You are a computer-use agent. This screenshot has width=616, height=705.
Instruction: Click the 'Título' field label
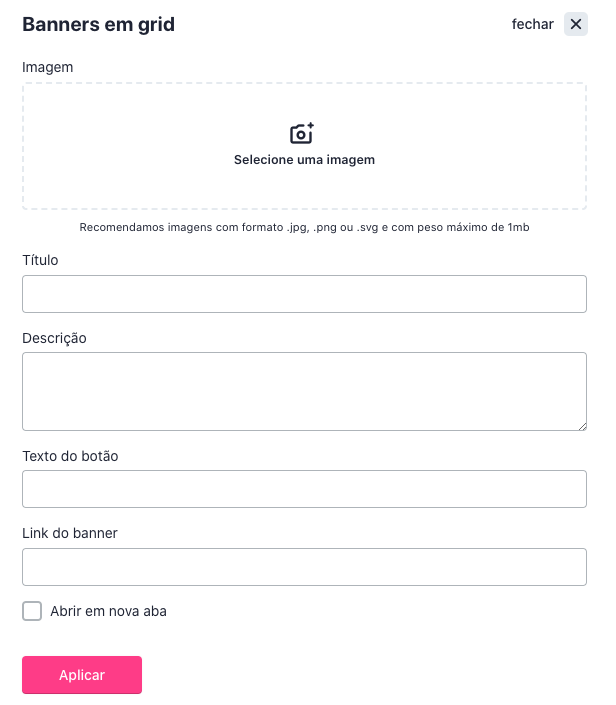[x=40, y=260]
